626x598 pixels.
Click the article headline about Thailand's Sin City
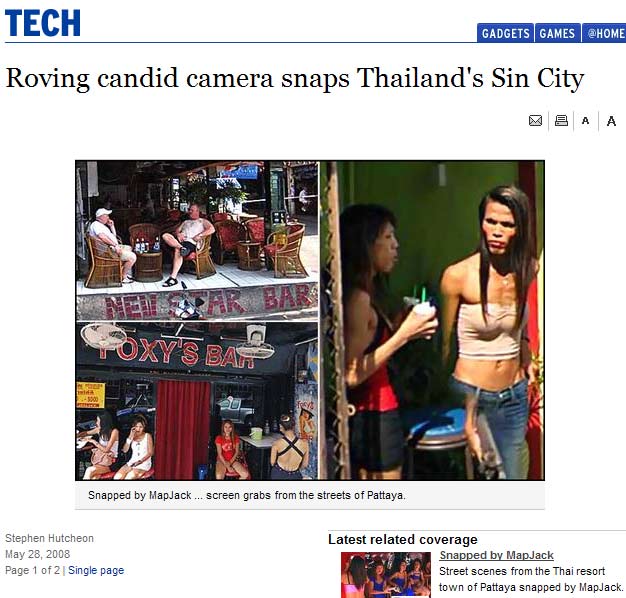295,78
